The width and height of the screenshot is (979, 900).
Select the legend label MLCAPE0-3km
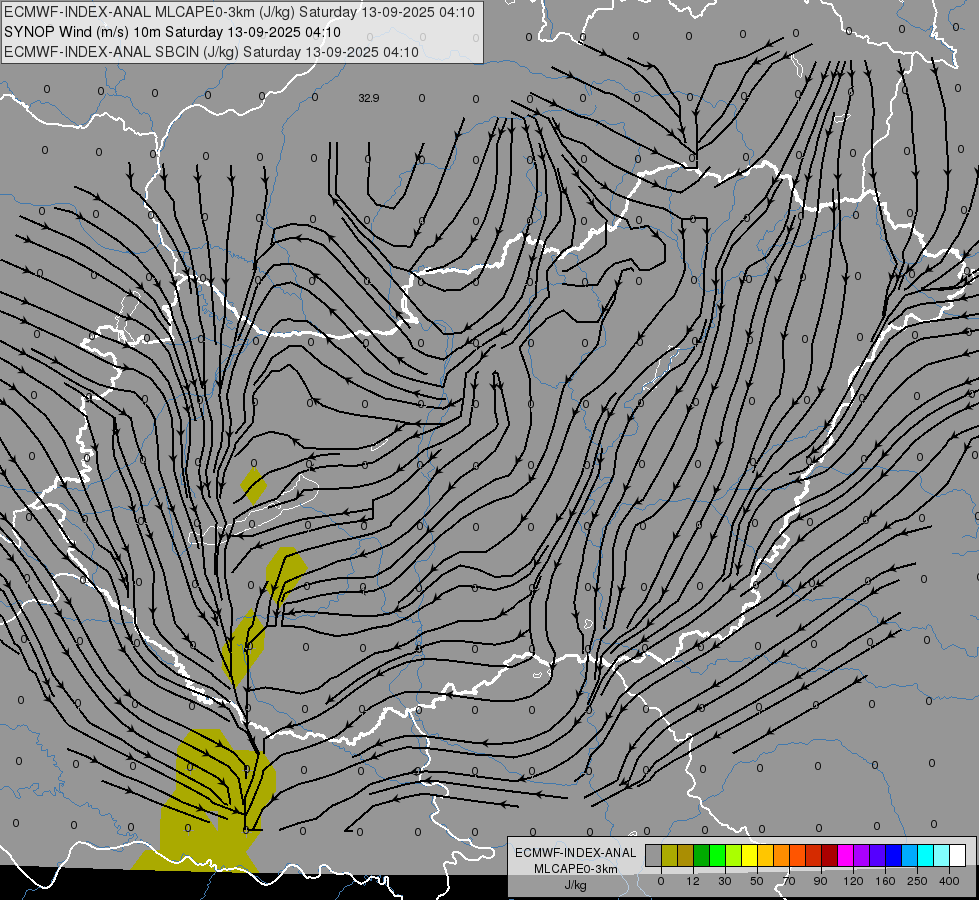(576, 869)
